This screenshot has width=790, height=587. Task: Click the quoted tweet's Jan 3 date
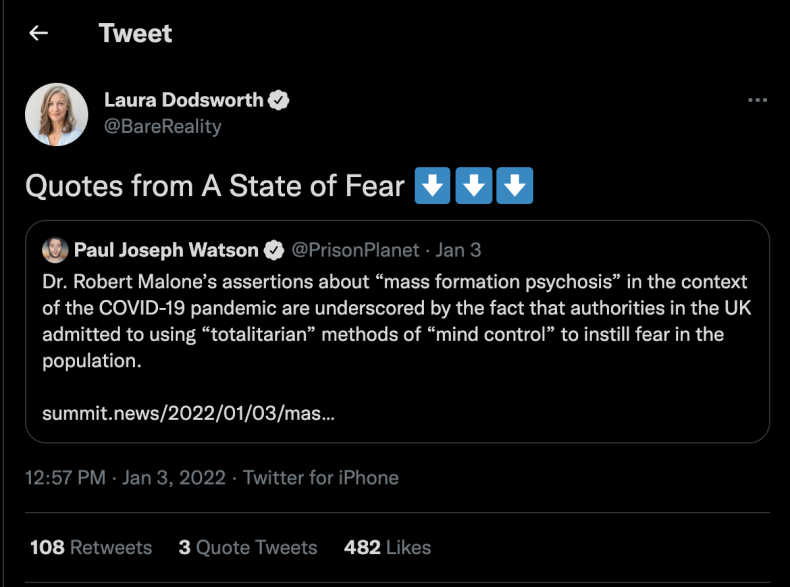(x=458, y=250)
